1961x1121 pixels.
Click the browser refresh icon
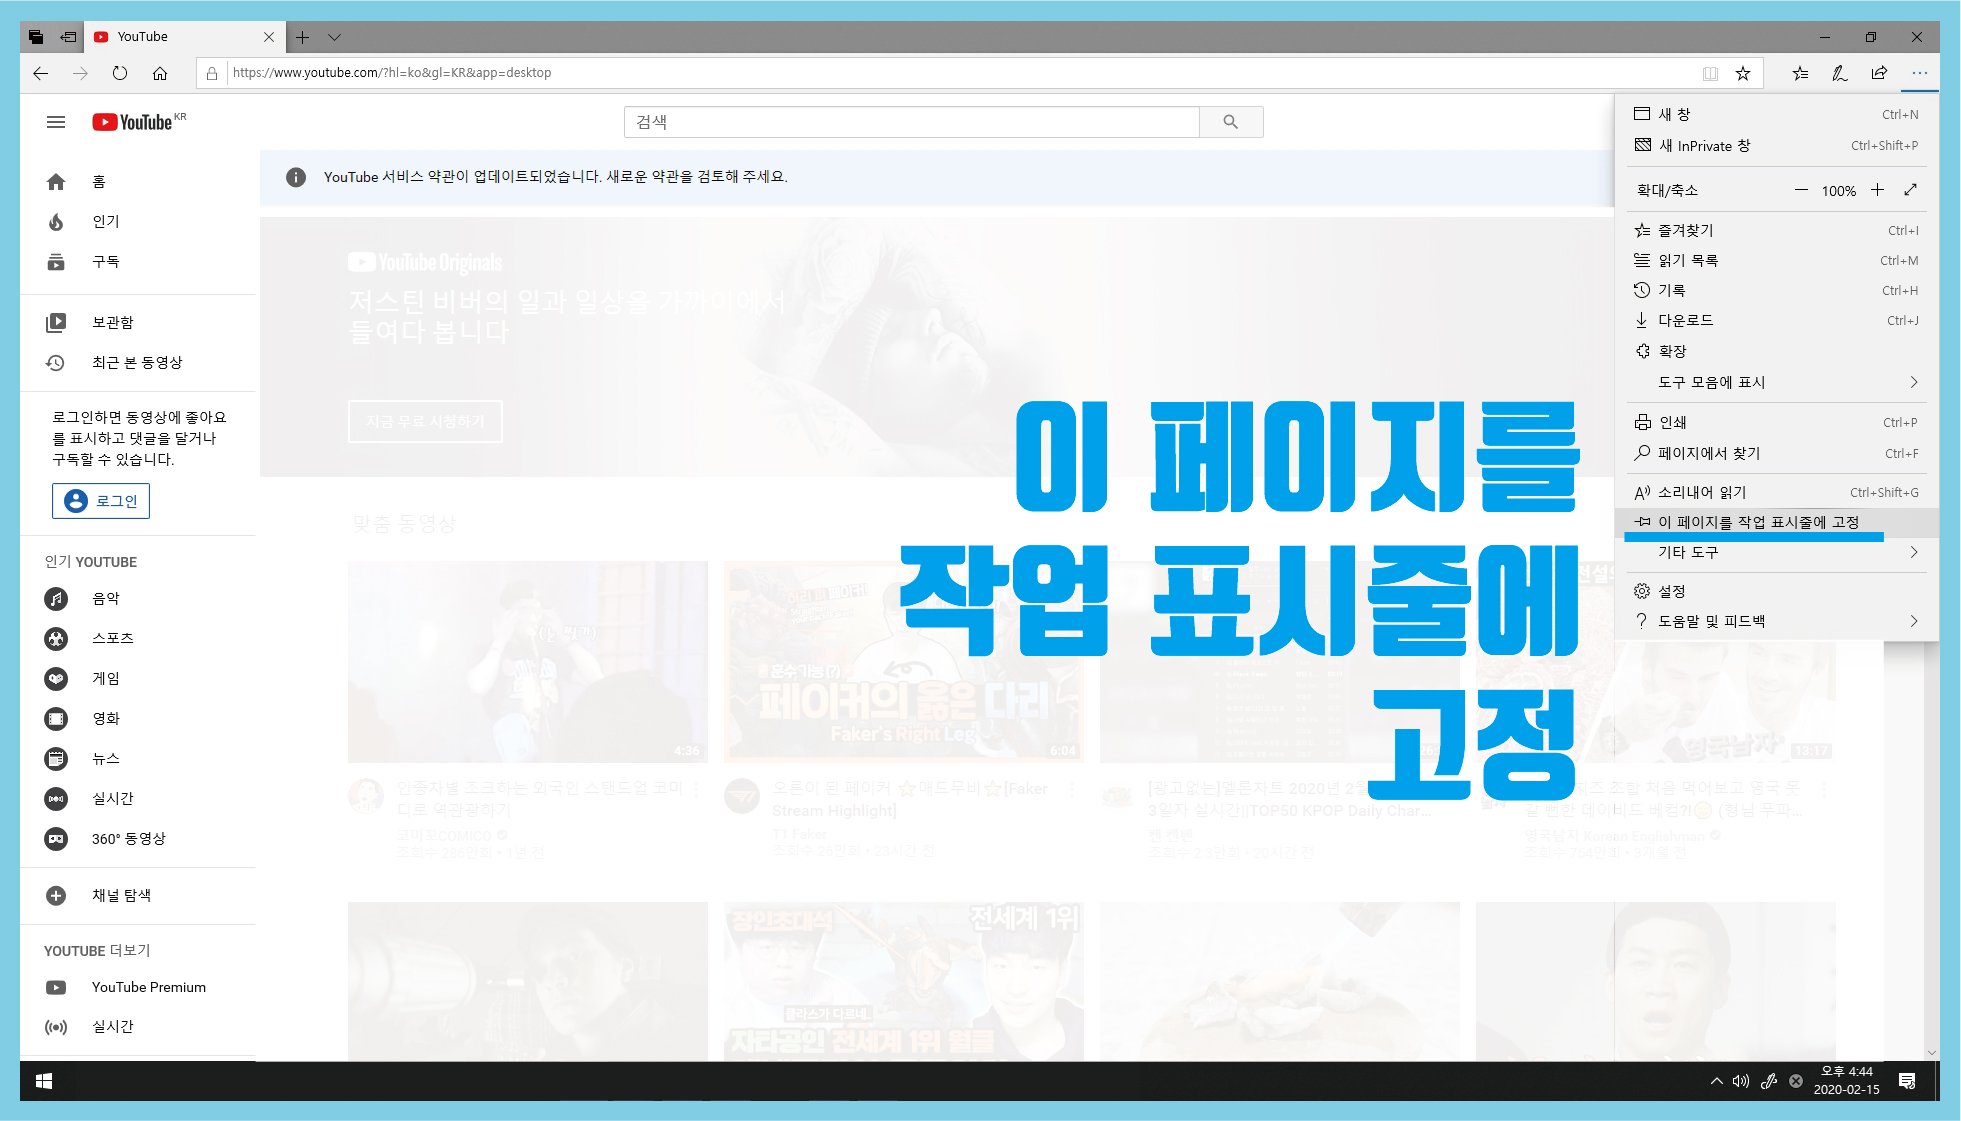[x=120, y=73]
